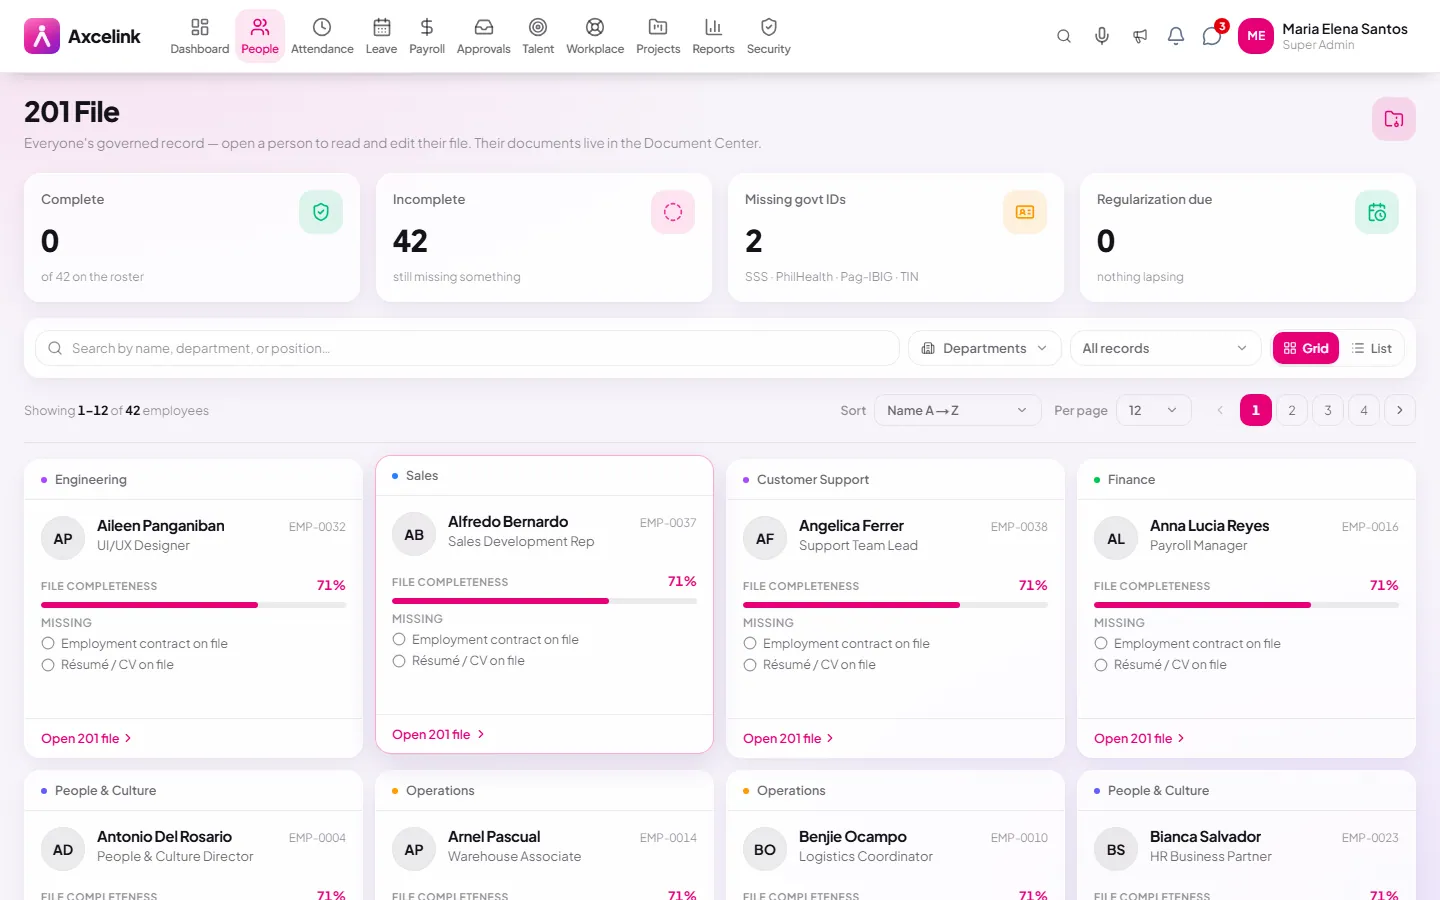Screen dimensions: 1440x900
Task: Click the Missing govt IDs card icon
Action: click(1025, 212)
